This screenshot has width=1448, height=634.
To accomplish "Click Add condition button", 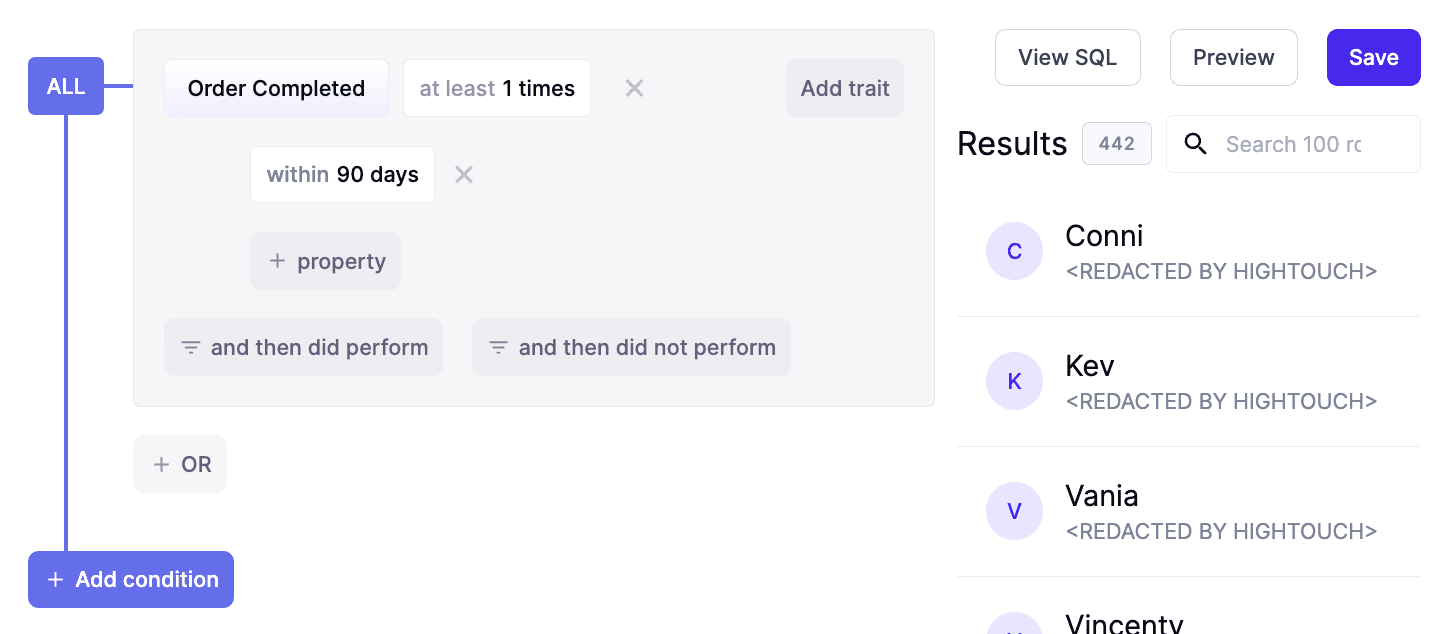I will (x=131, y=579).
